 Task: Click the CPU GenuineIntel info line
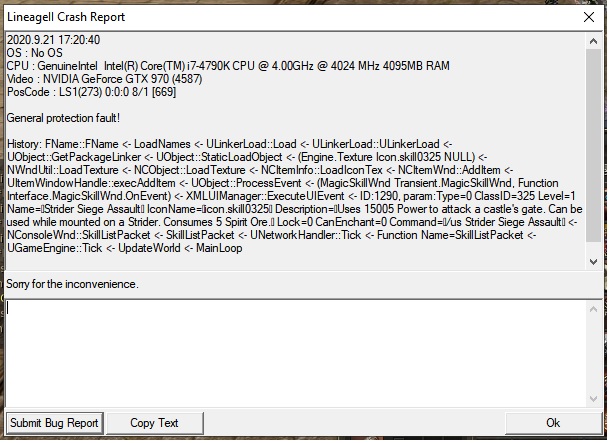point(228,66)
